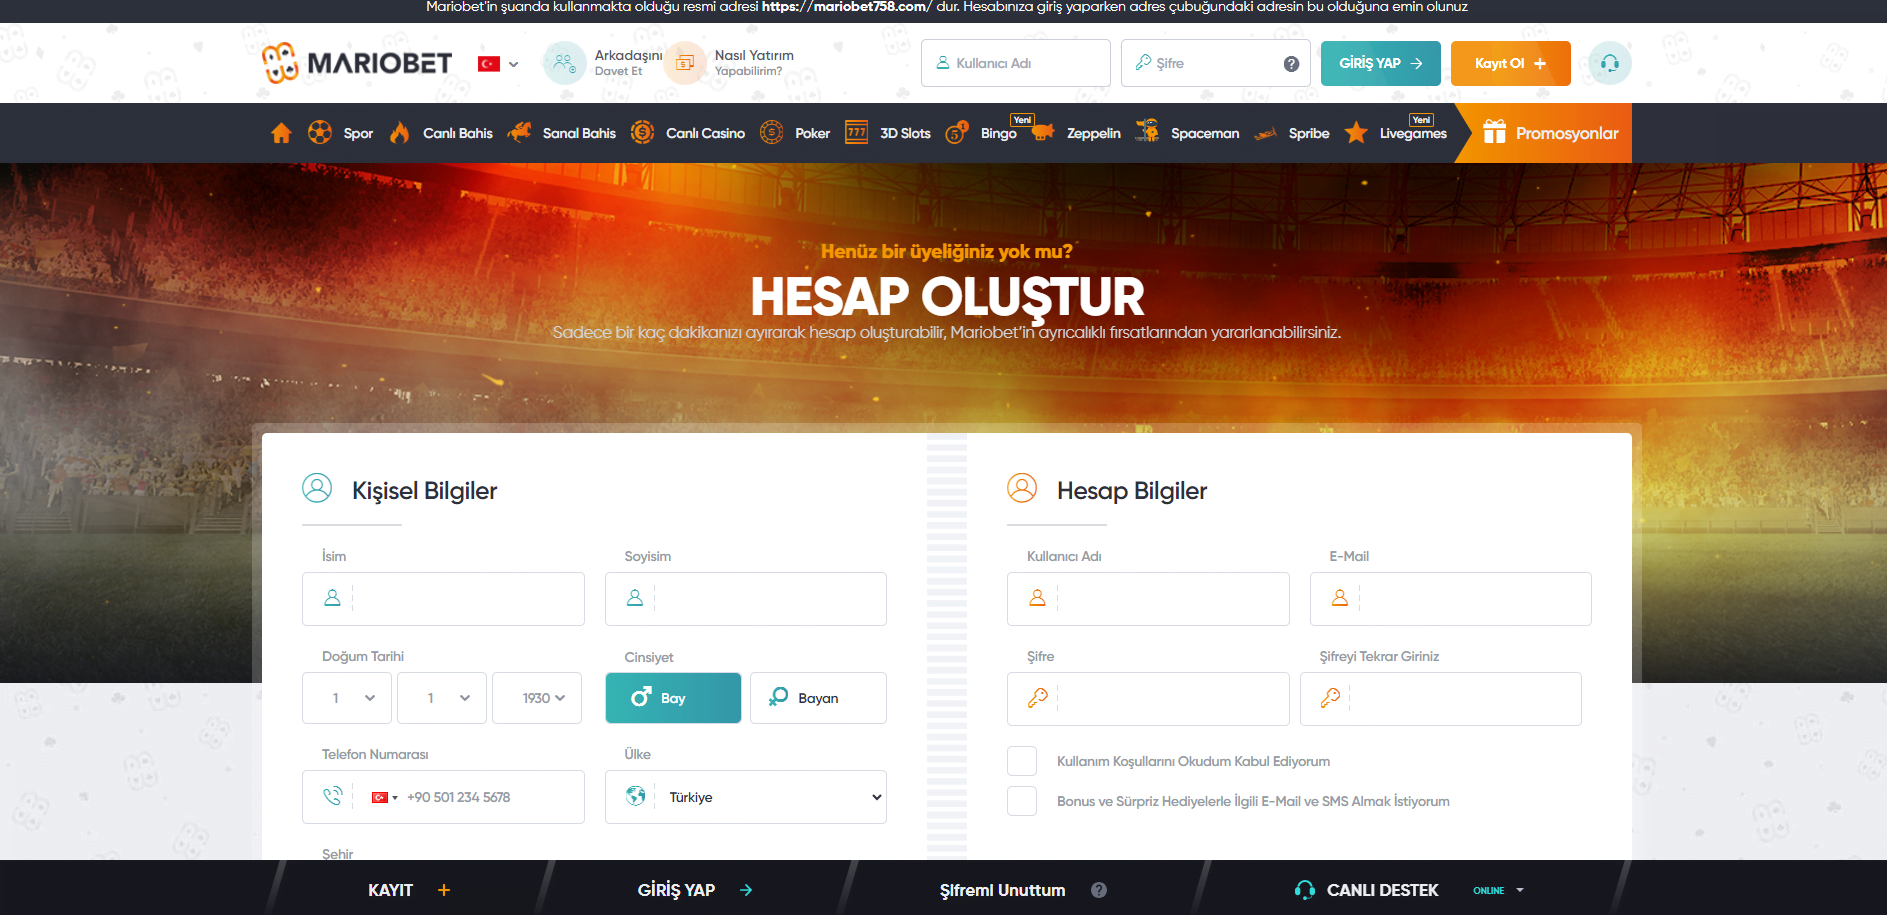Click the help icon beside Şifremi Unuttum
This screenshot has height=915, width=1887.
(1099, 890)
